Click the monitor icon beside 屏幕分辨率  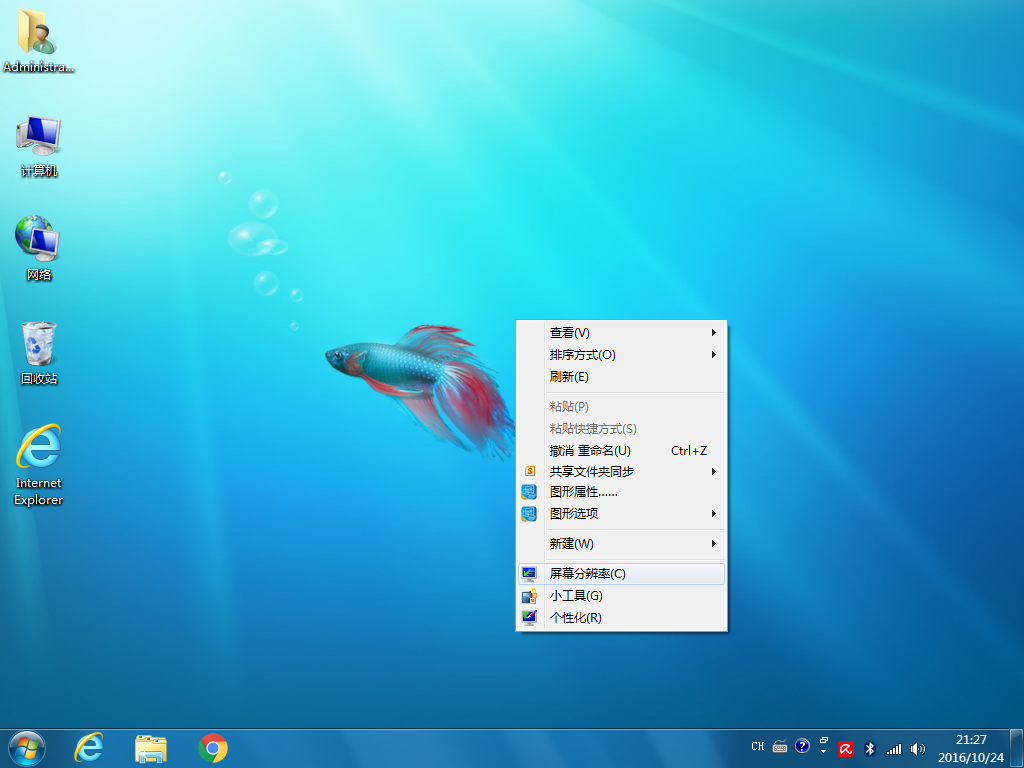(529, 573)
